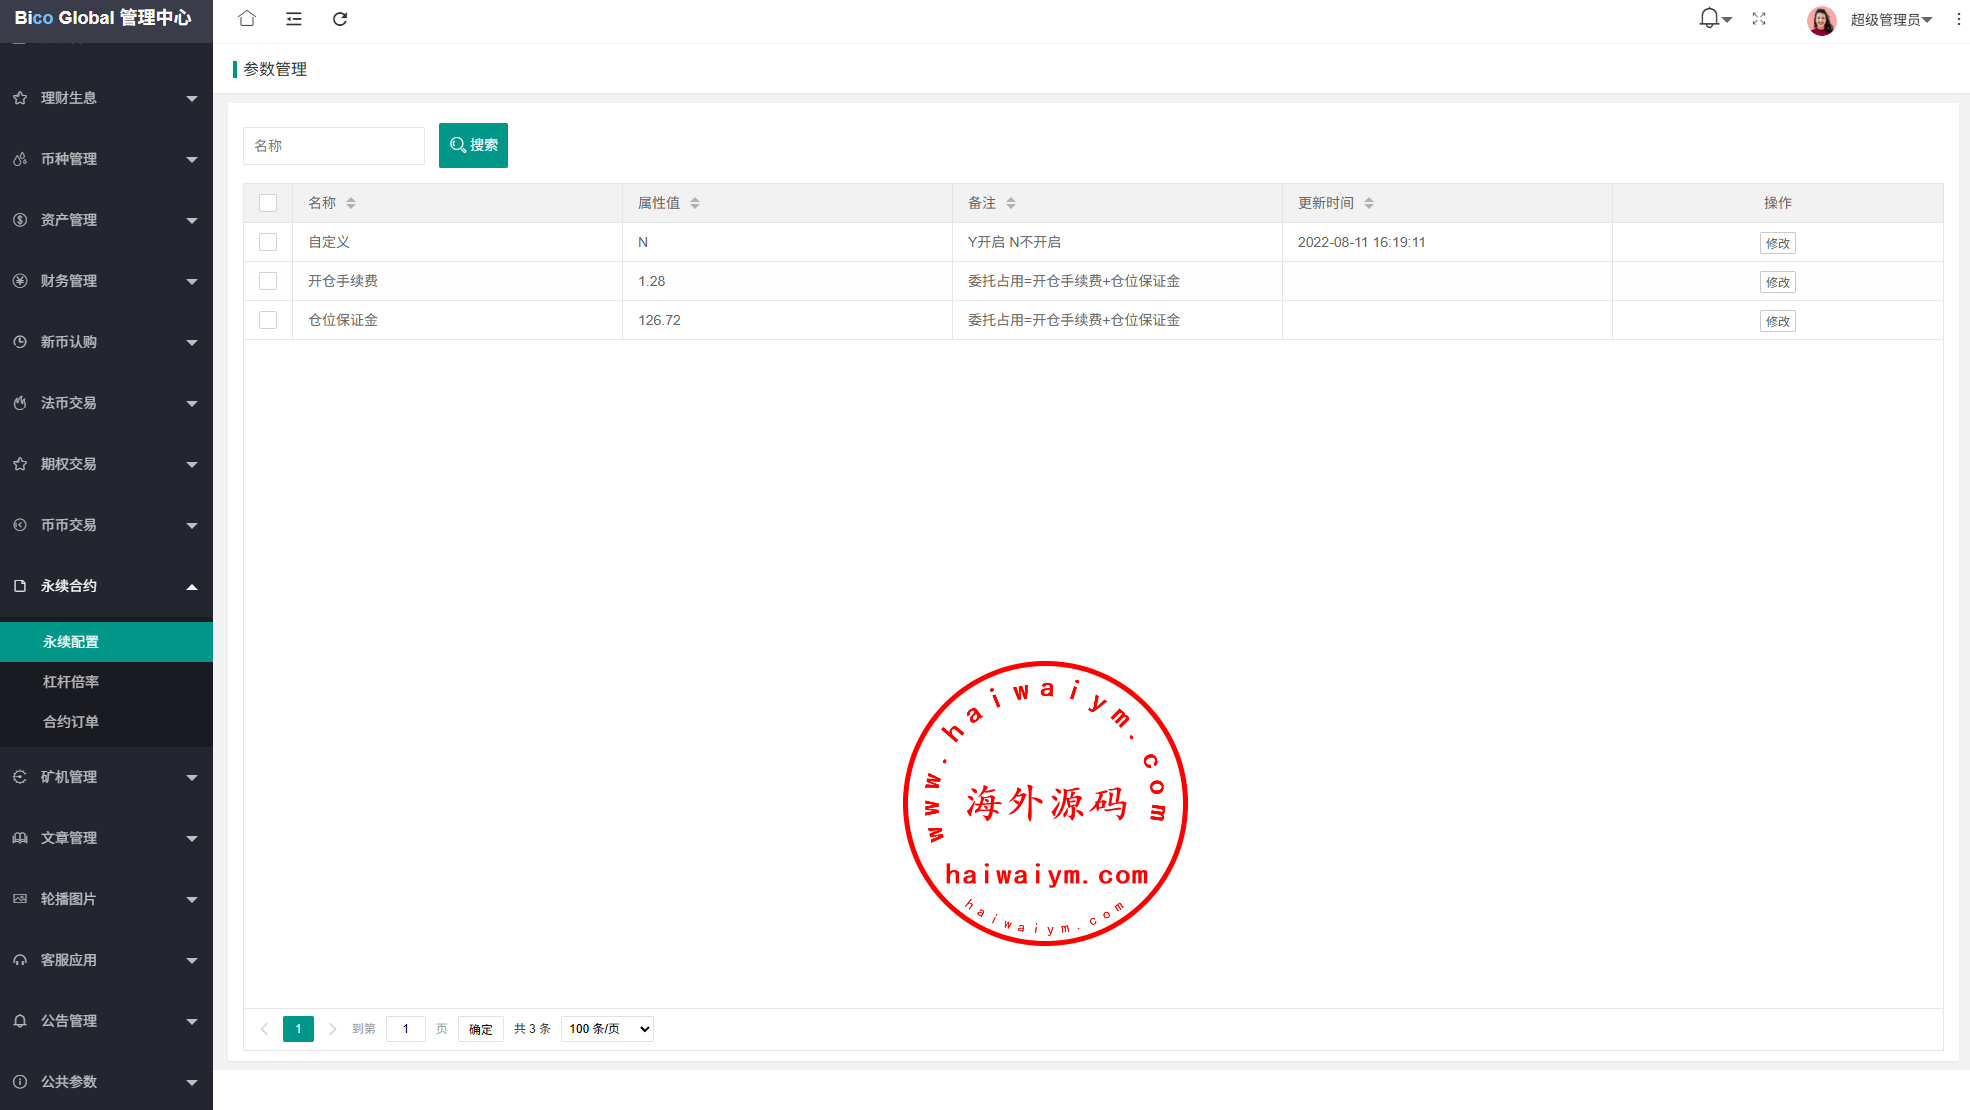Viewport: 1970px width, 1110px height.
Task: Open the notification bell
Action: click(x=1710, y=18)
